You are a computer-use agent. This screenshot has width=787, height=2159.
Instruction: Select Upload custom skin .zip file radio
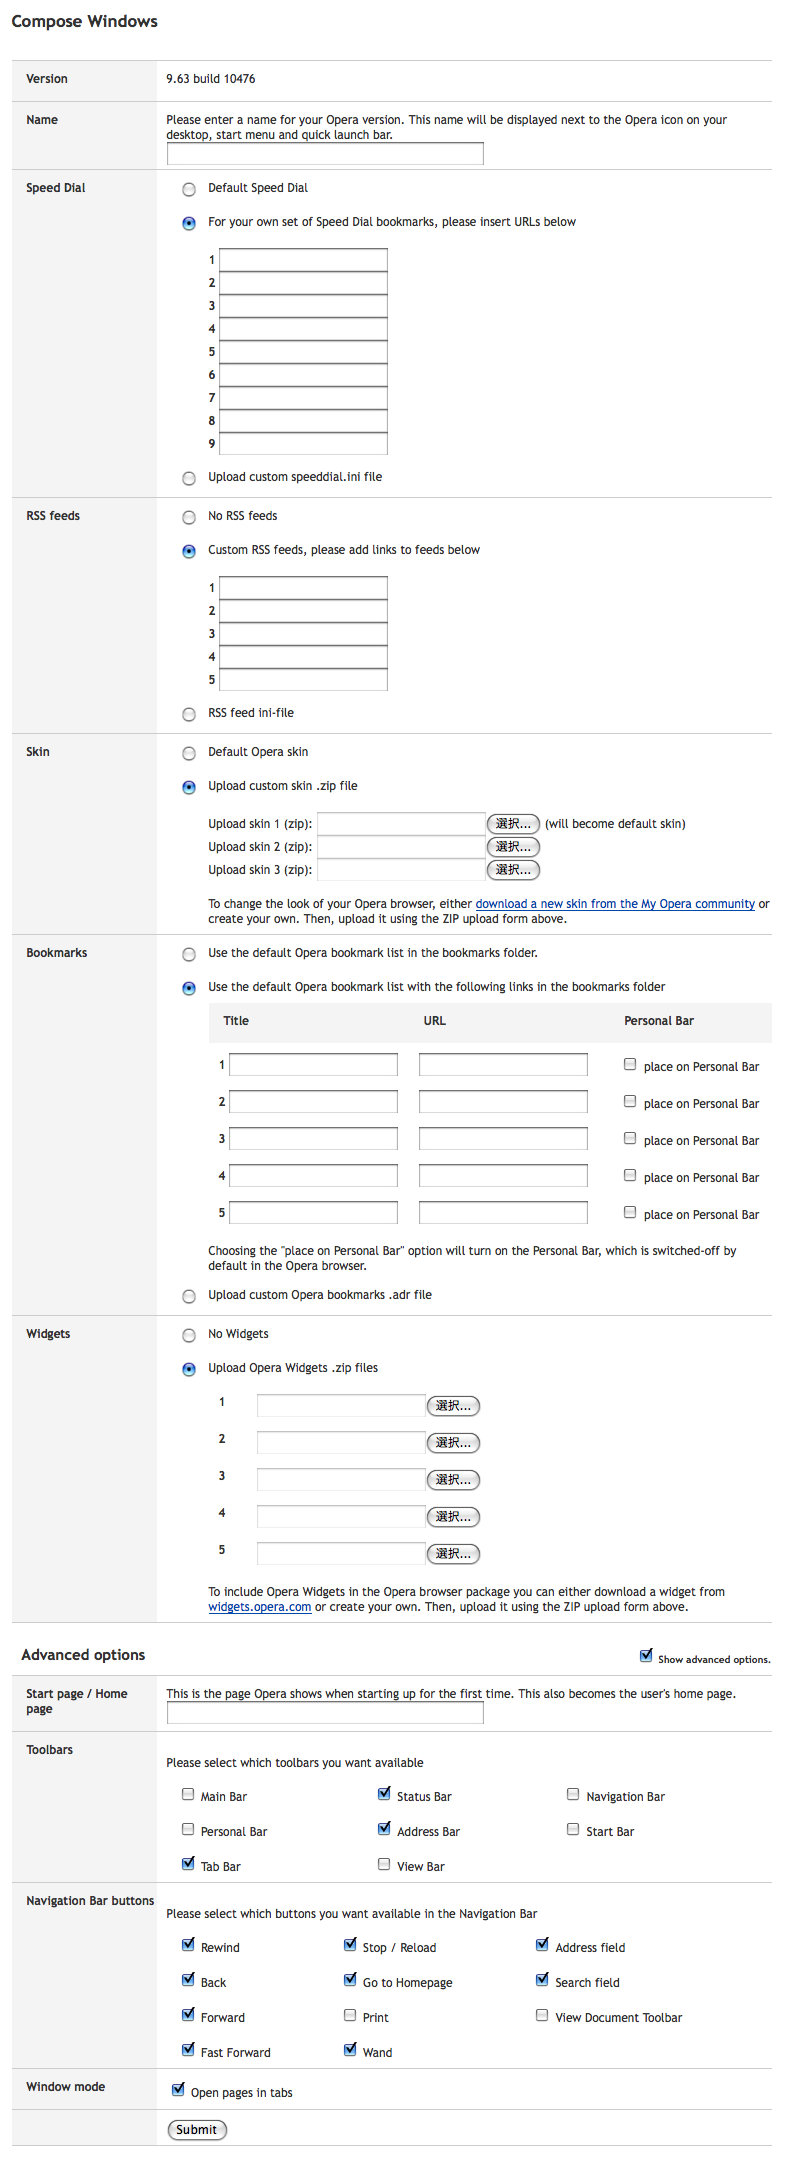click(189, 787)
